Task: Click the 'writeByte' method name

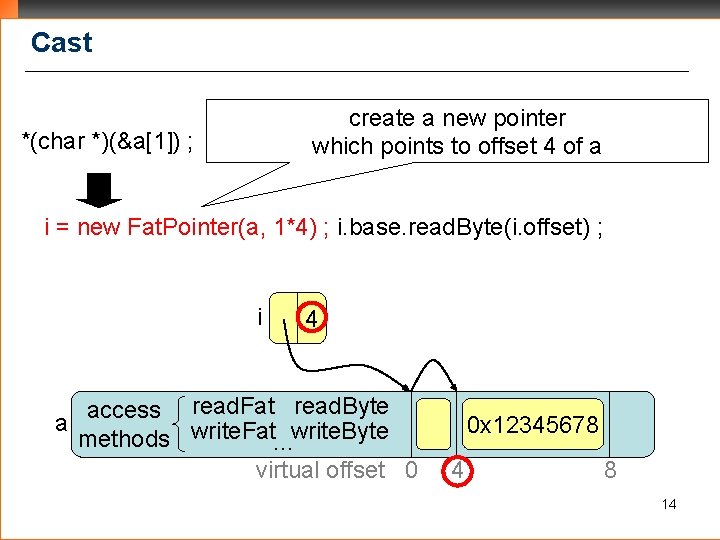Action: (x=340, y=431)
